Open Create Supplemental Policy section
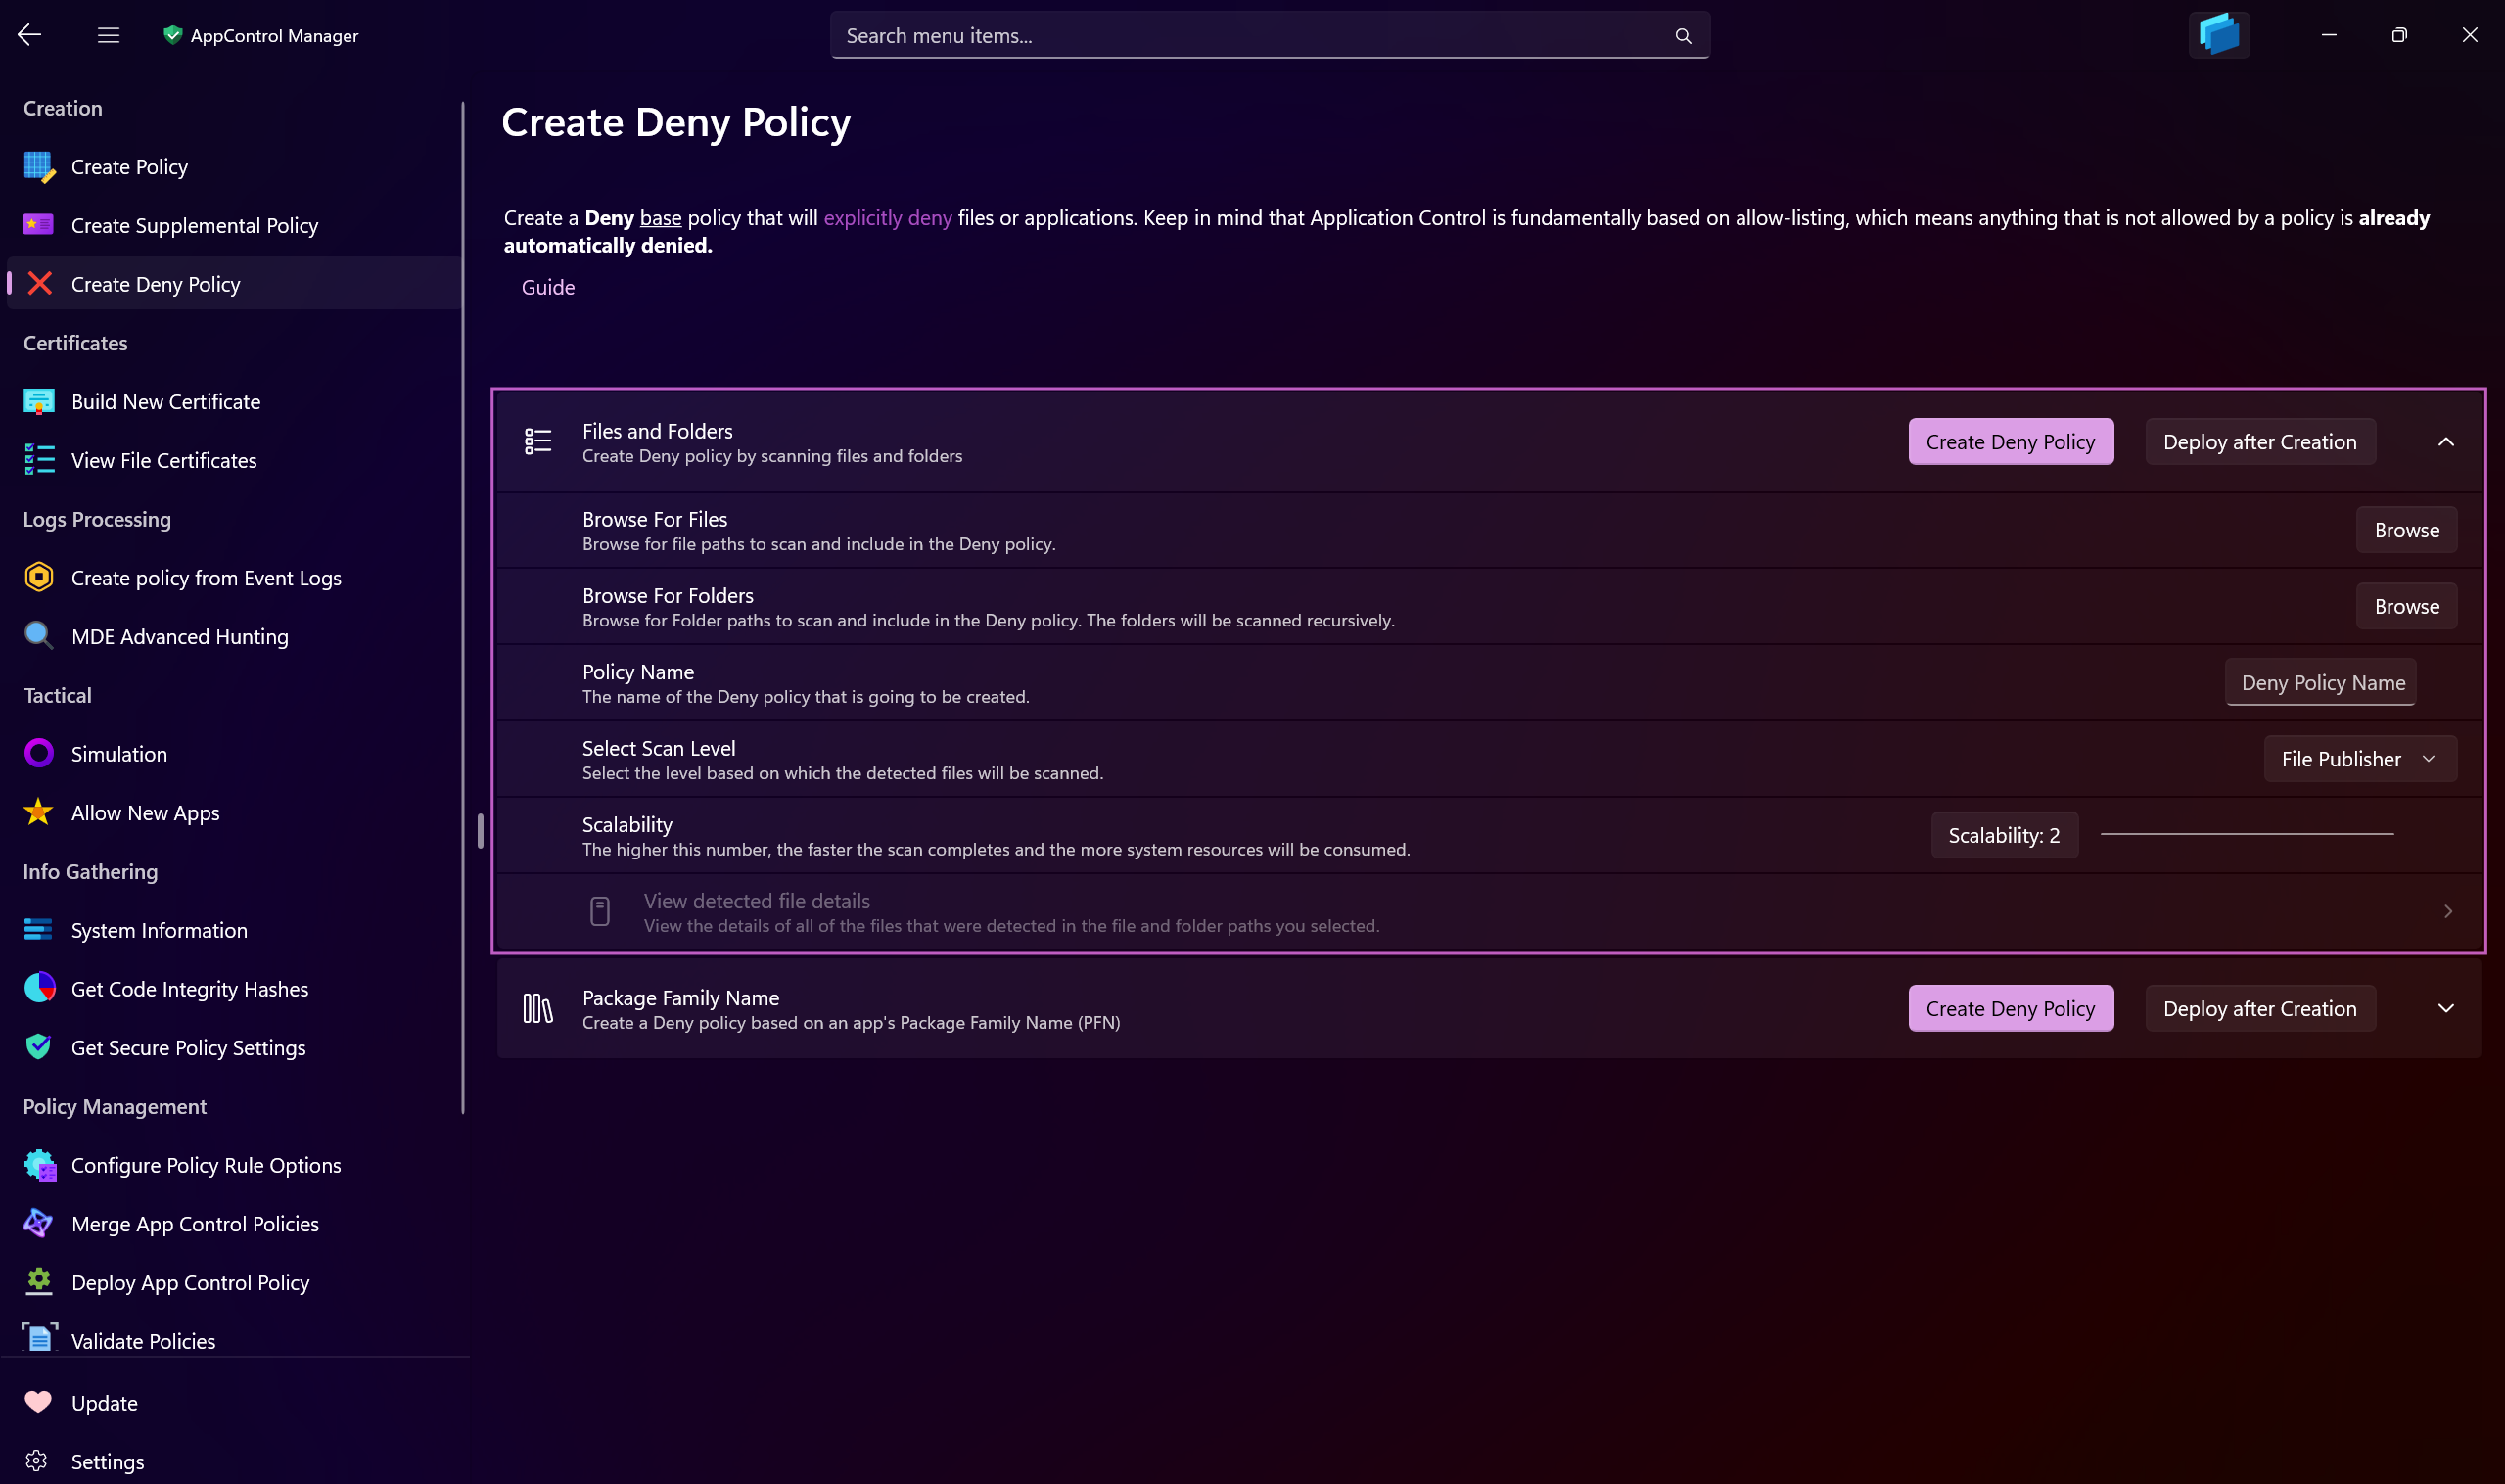Viewport: 2505px width, 1484px height. point(195,224)
